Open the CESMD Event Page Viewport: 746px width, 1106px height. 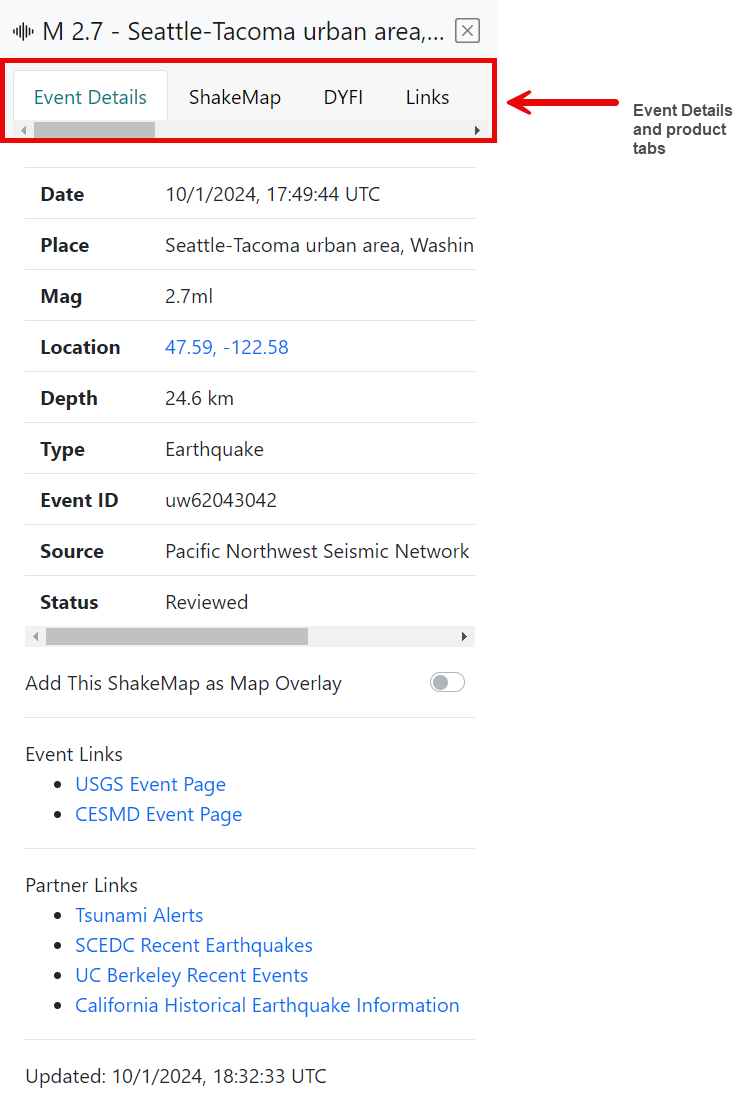tap(158, 814)
